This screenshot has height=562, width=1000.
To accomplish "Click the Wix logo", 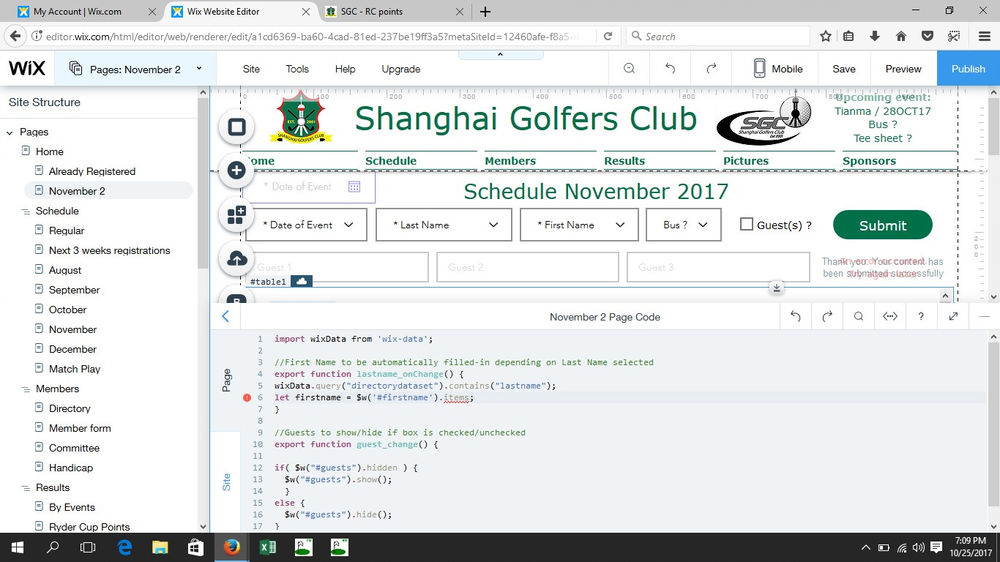I will click(27, 68).
